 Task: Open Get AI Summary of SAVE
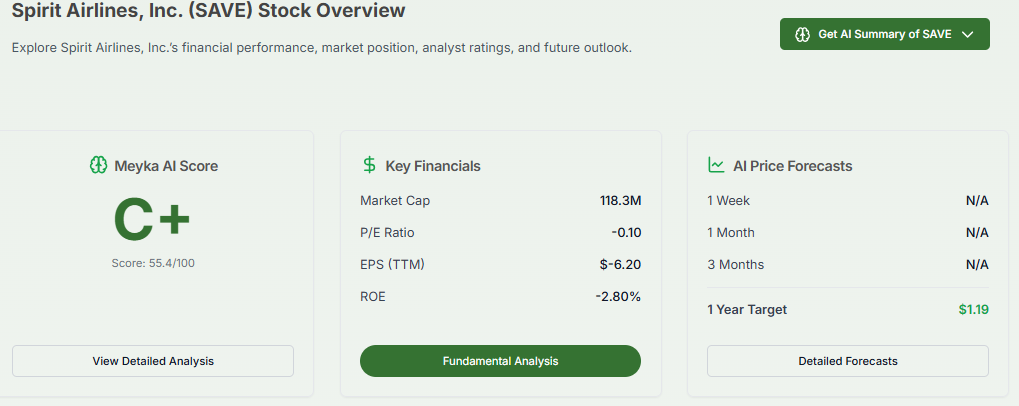pos(884,34)
